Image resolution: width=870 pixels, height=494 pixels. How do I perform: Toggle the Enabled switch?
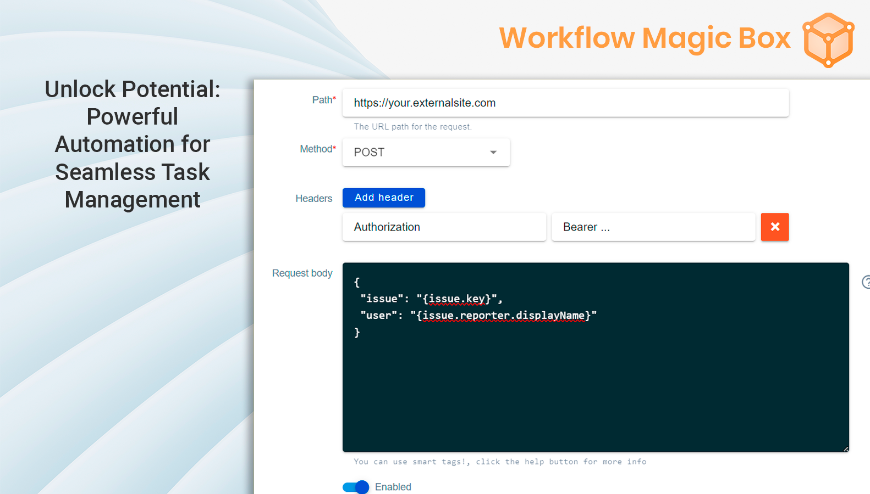point(356,487)
